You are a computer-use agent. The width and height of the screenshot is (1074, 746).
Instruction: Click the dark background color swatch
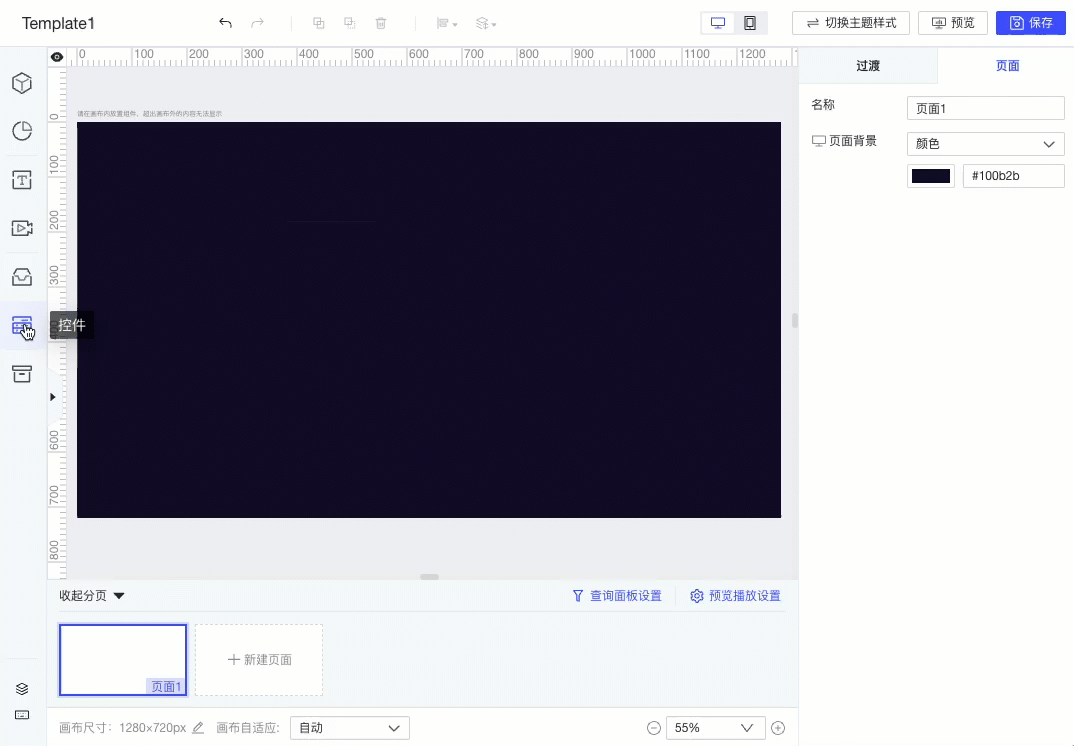(930, 175)
